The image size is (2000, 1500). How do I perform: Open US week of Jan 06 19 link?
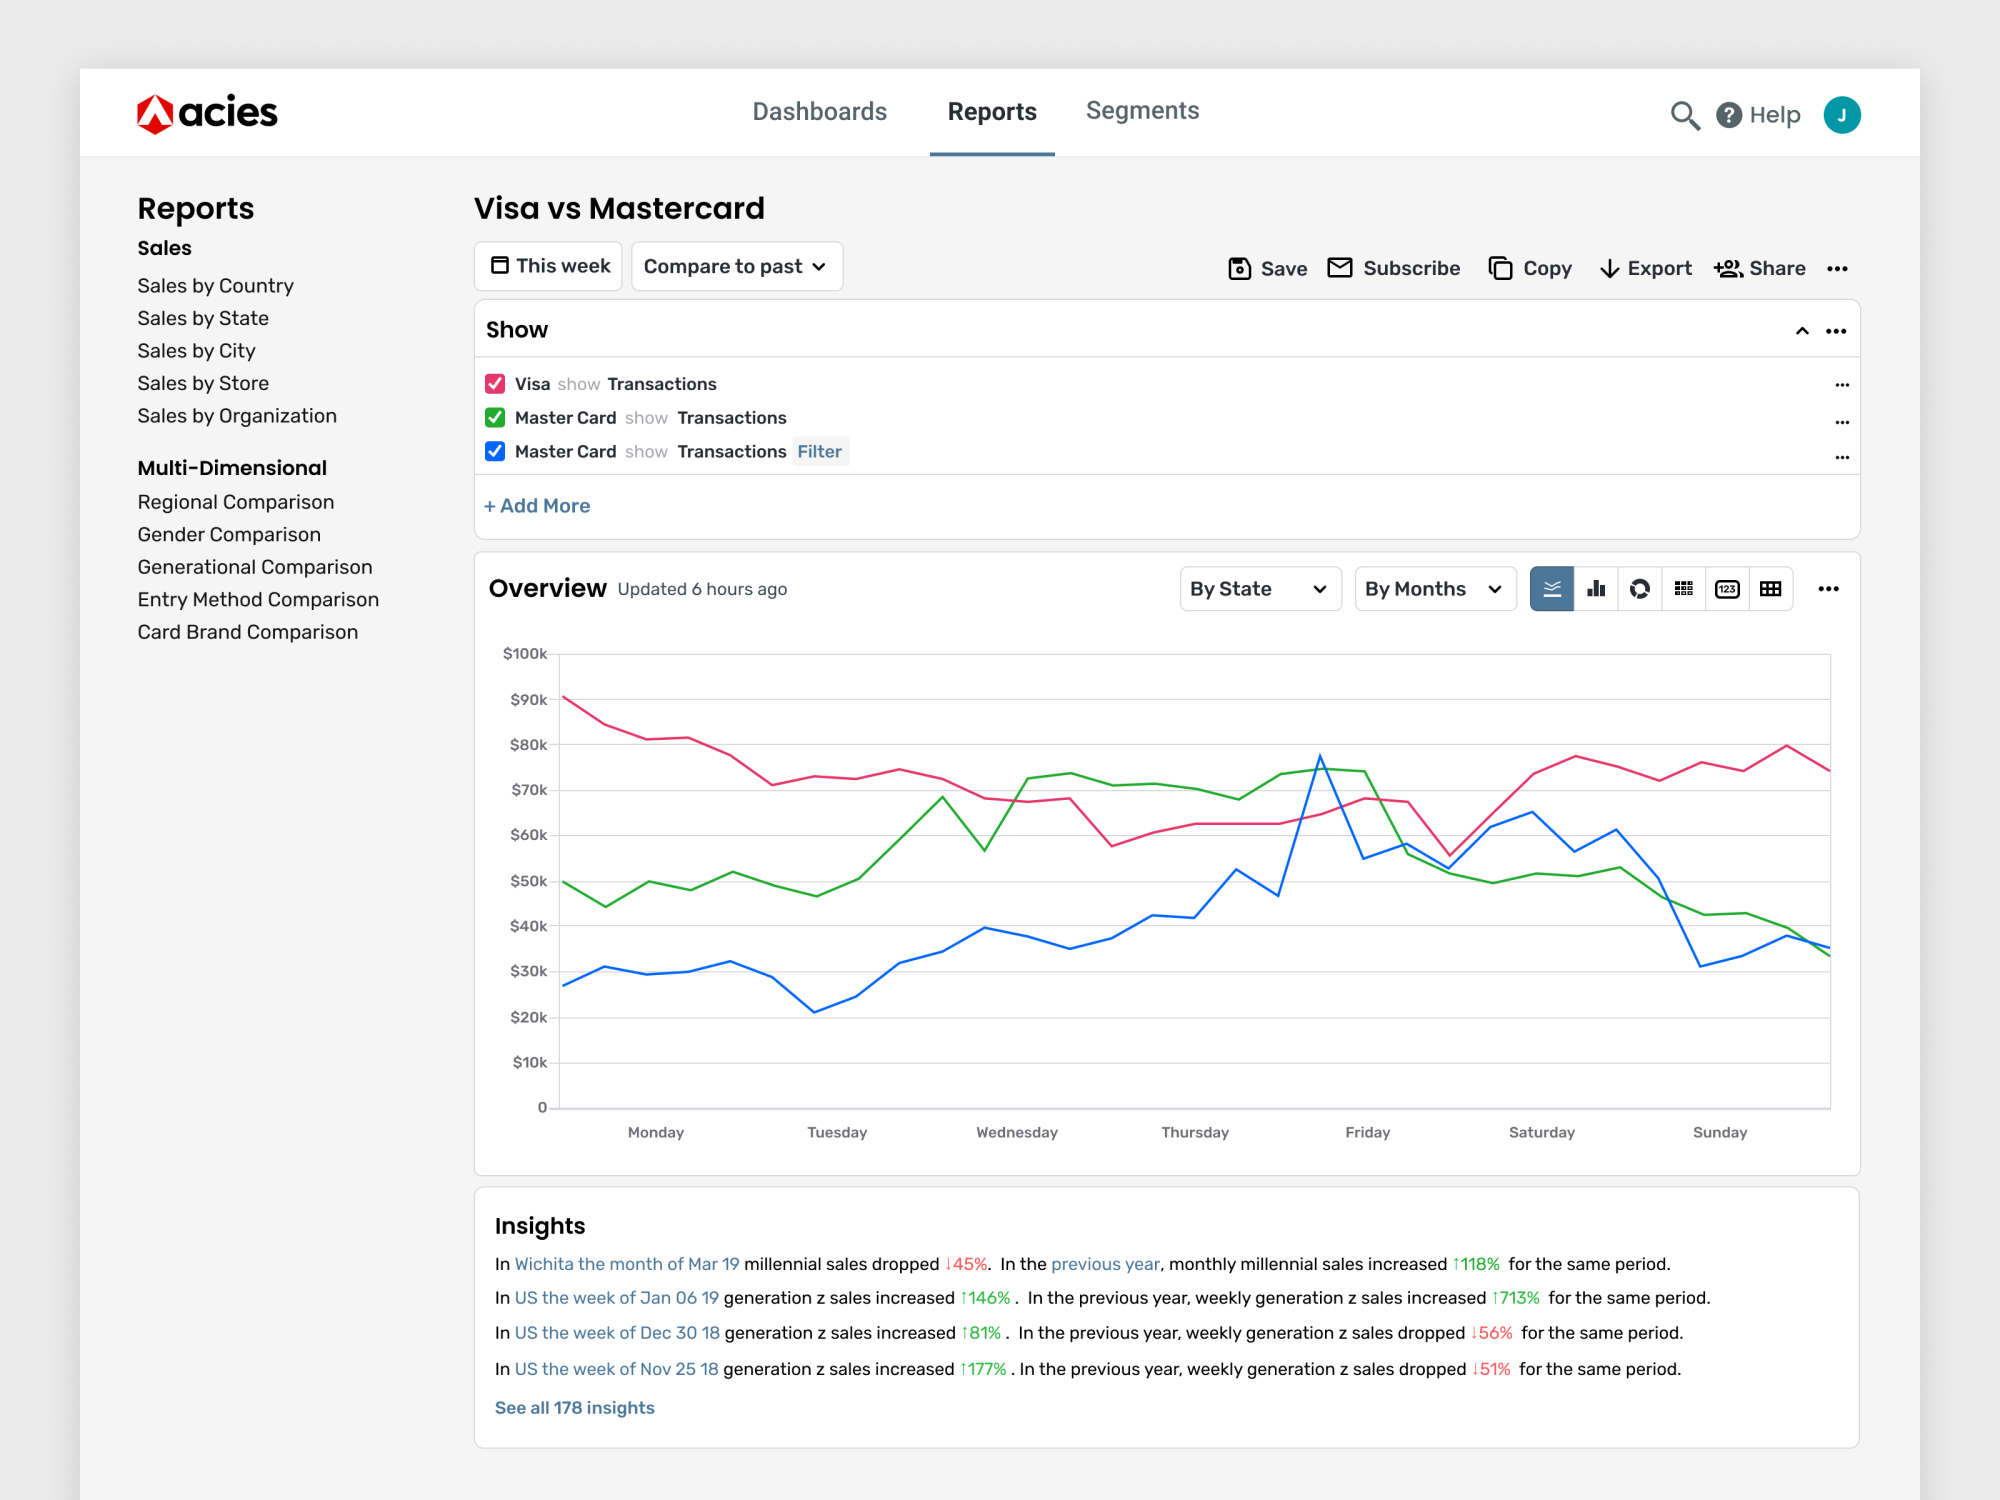point(617,1298)
